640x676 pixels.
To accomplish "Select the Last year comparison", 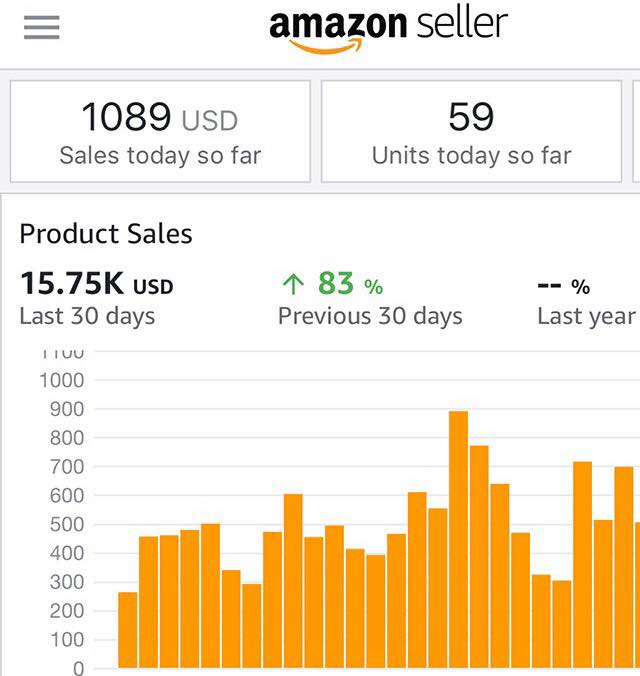I will 587,316.
